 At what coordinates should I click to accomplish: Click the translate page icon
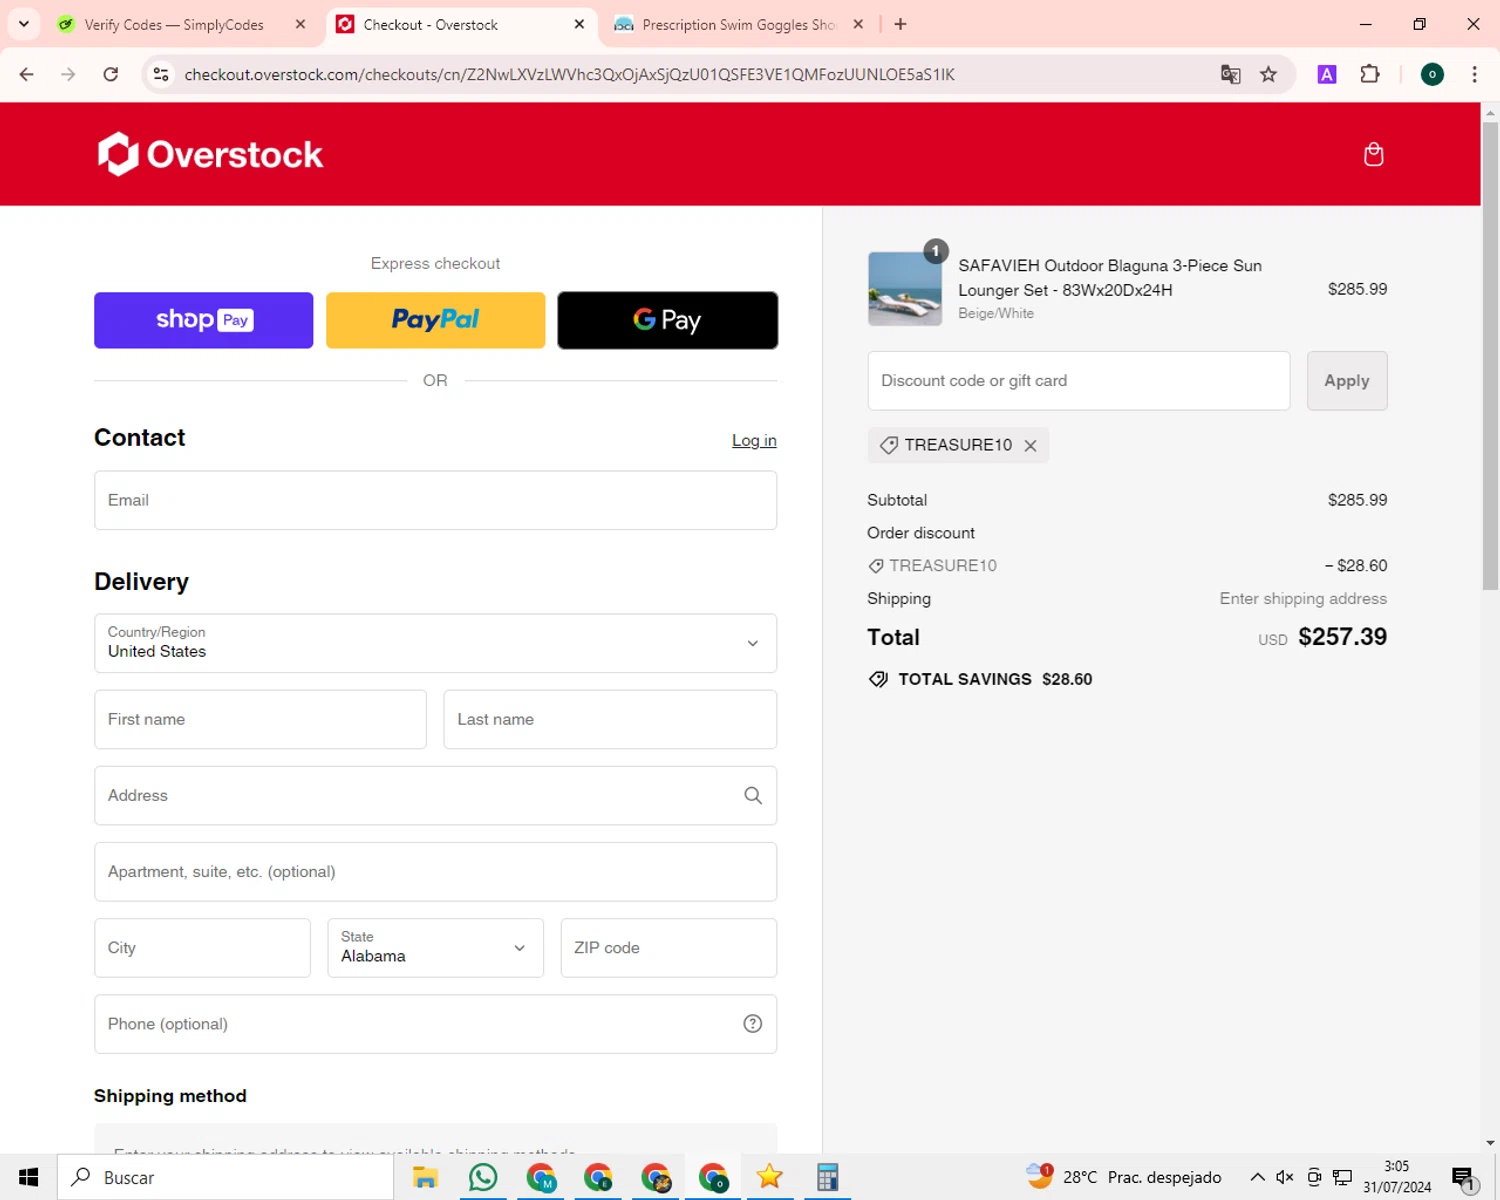point(1231,74)
